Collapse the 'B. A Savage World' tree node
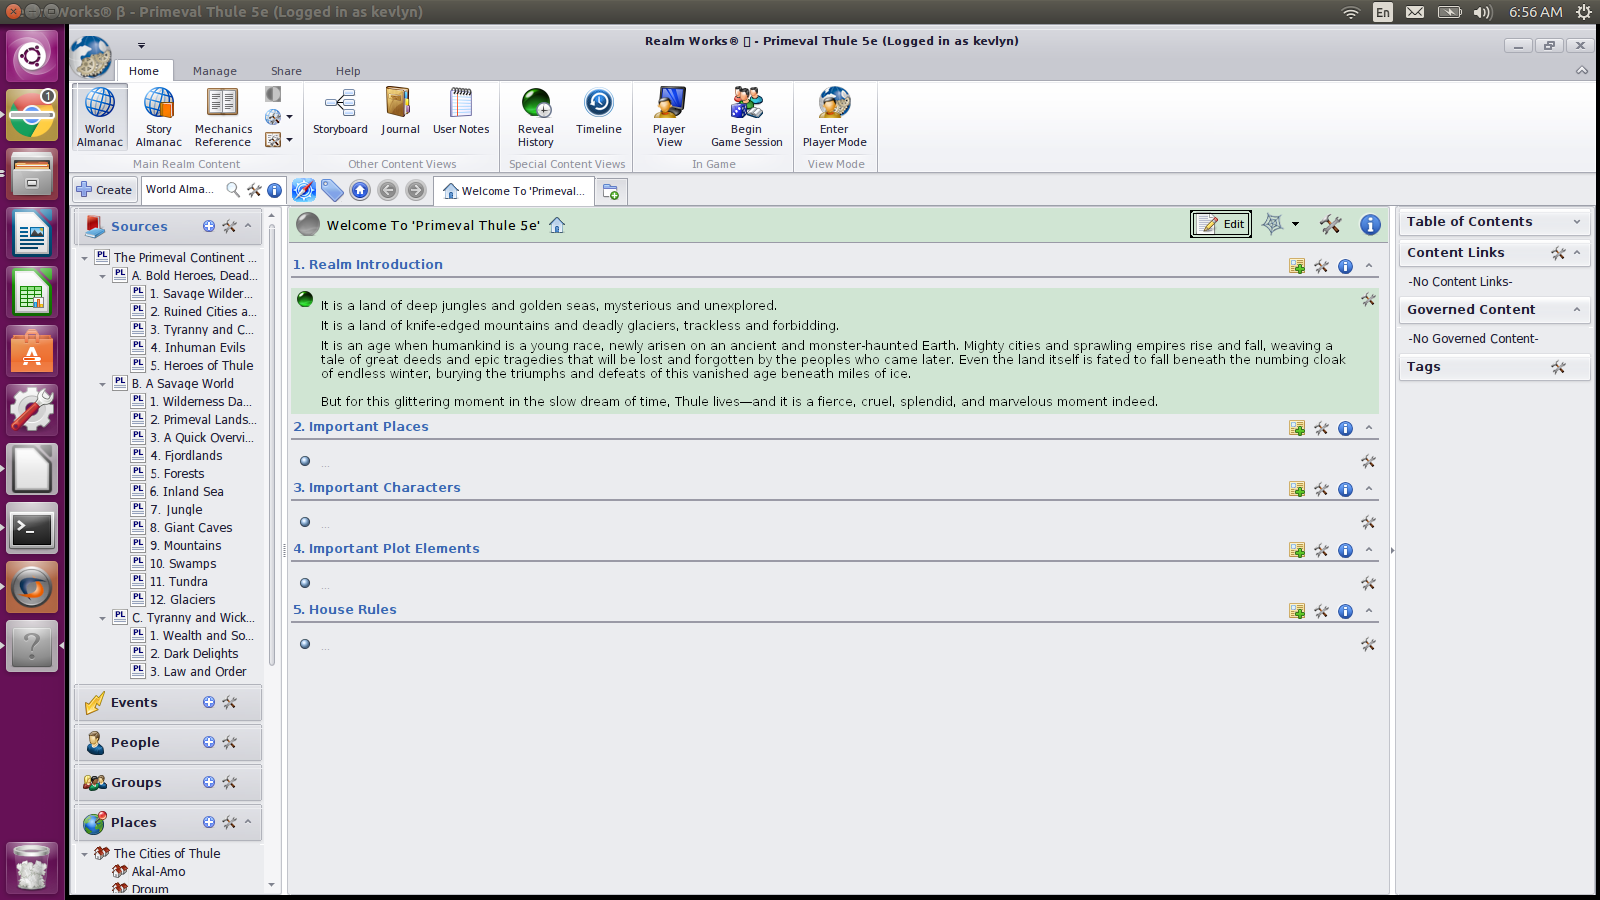Image resolution: width=1600 pixels, height=900 pixels. [102, 384]
